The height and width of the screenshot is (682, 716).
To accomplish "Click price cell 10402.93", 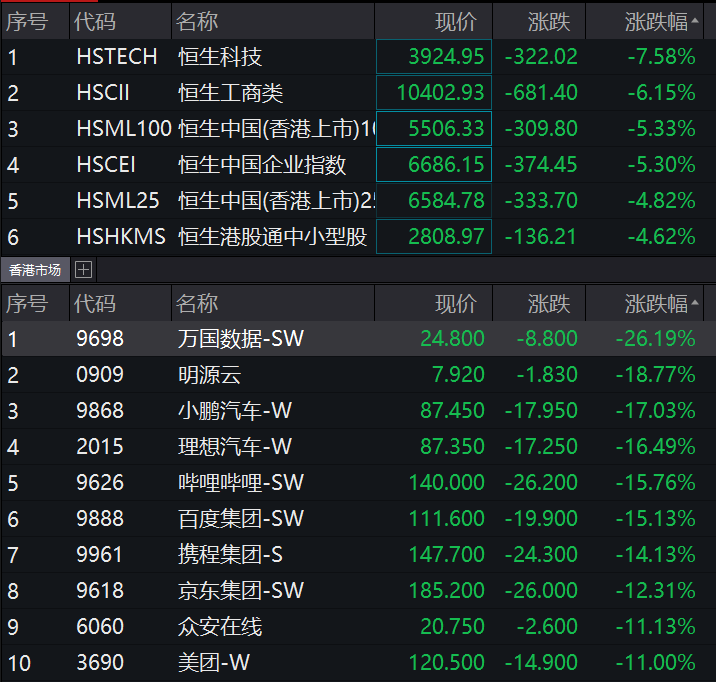I will pos(434,93).
